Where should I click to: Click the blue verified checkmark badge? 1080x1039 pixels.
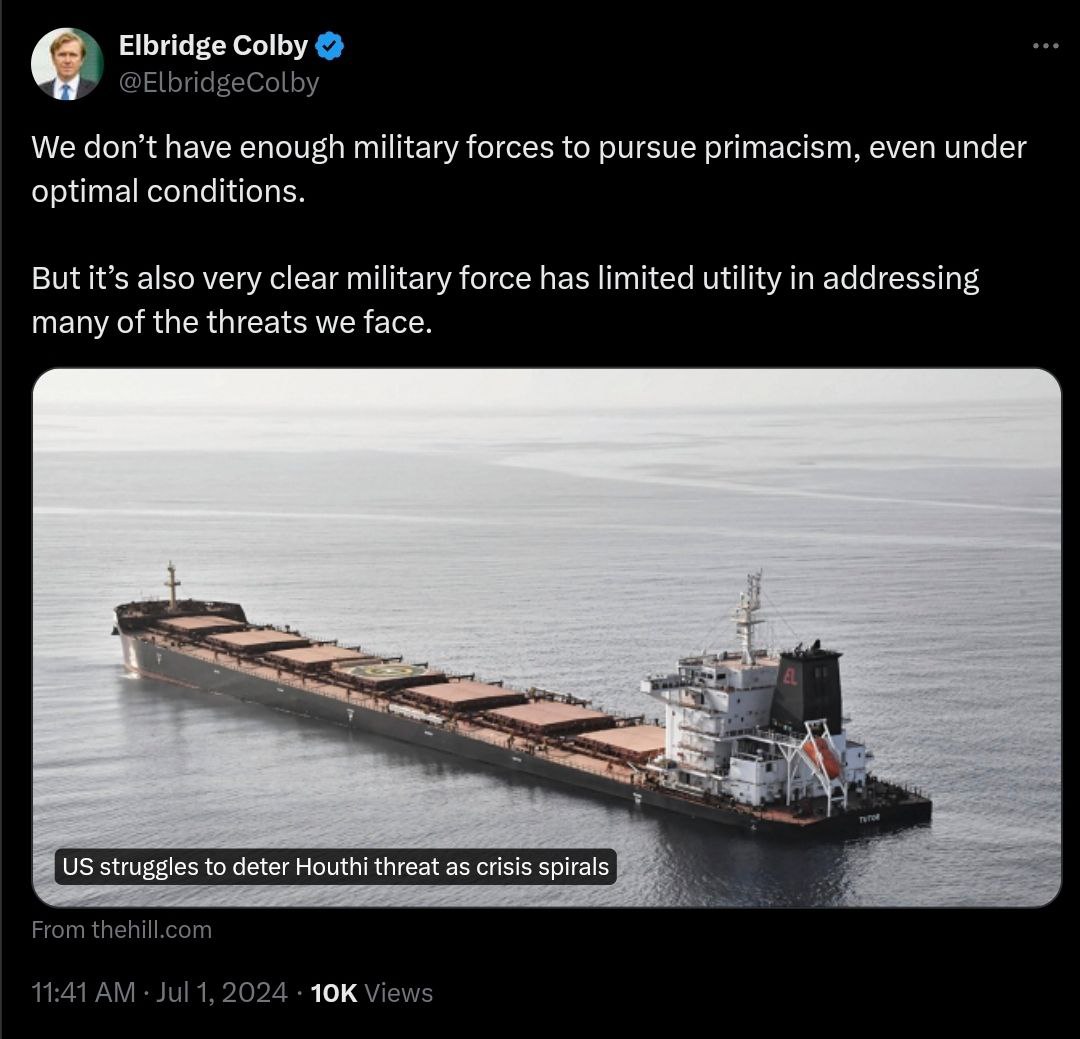click(x=331, y=46)
